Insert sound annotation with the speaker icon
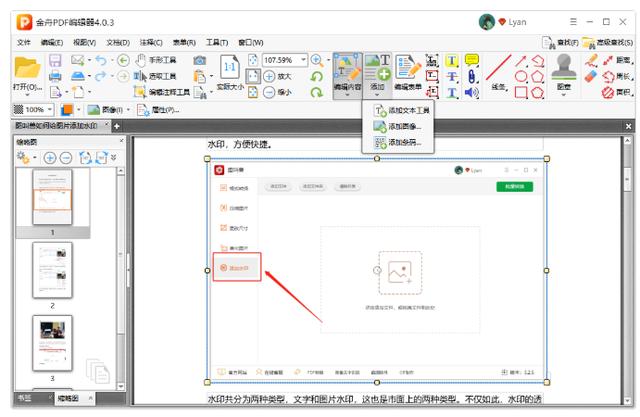This screenshot has height=417, width=640. 471,92
